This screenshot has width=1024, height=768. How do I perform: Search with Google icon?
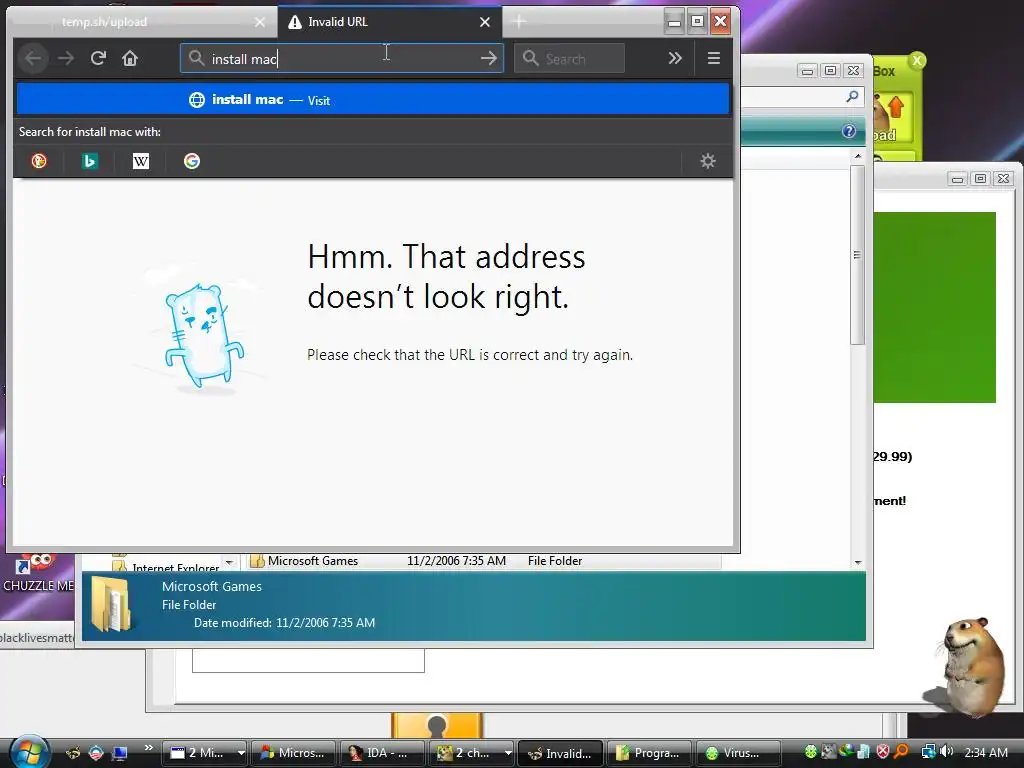tap(192, 161)
